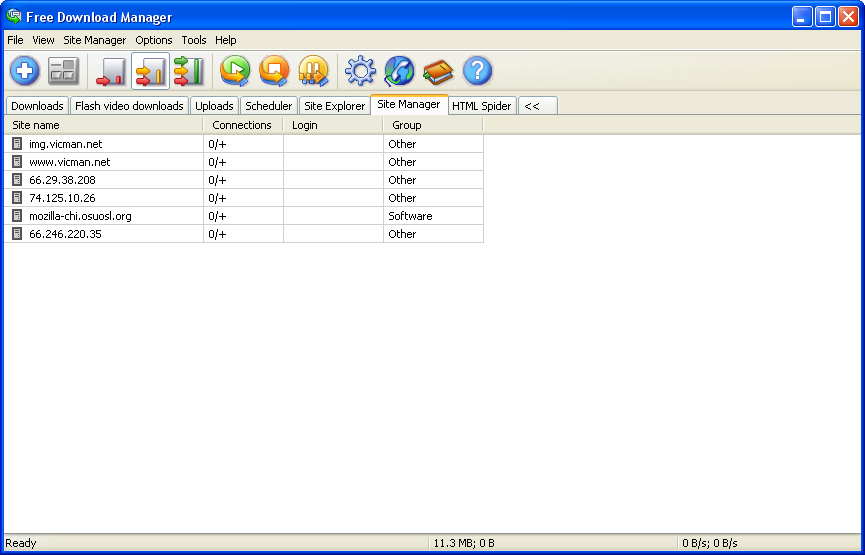
Task: Open help with the question mark icon
Action: point(477,71)
